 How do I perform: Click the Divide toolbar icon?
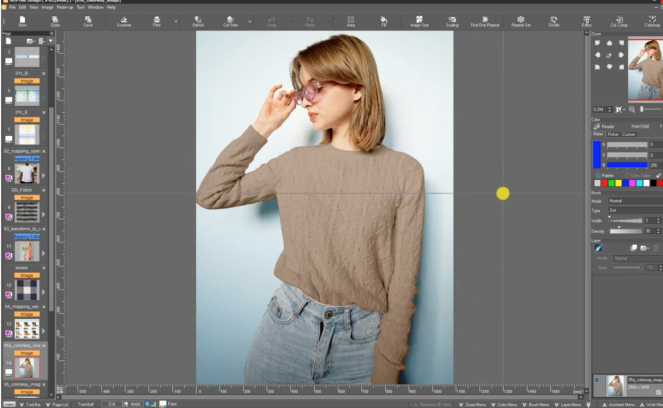(553, 22)
